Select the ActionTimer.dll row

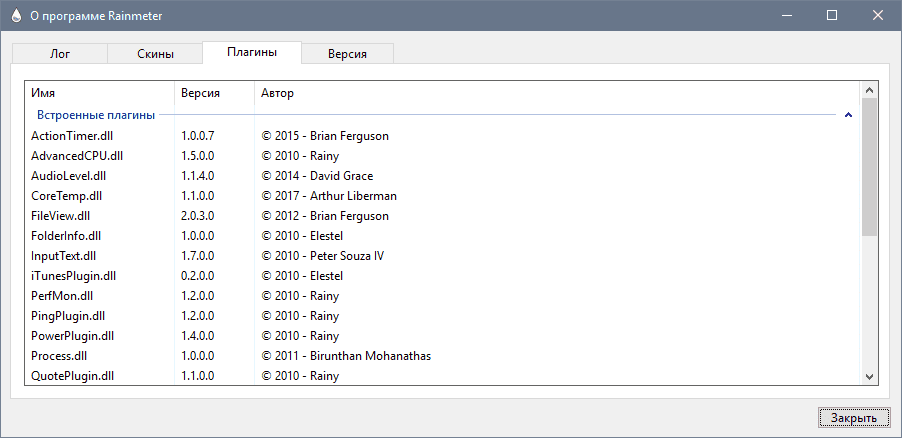pyautogui.click(x=443, y=136)
